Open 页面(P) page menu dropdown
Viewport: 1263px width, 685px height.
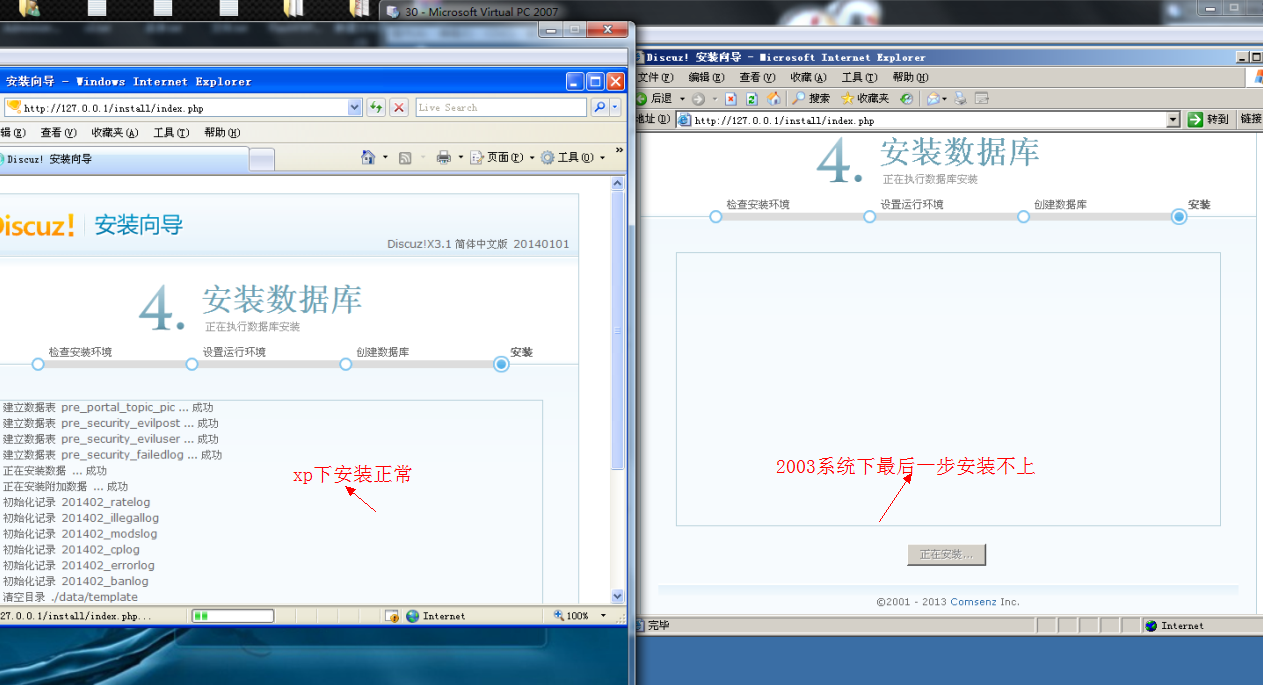tap(502, 157)
